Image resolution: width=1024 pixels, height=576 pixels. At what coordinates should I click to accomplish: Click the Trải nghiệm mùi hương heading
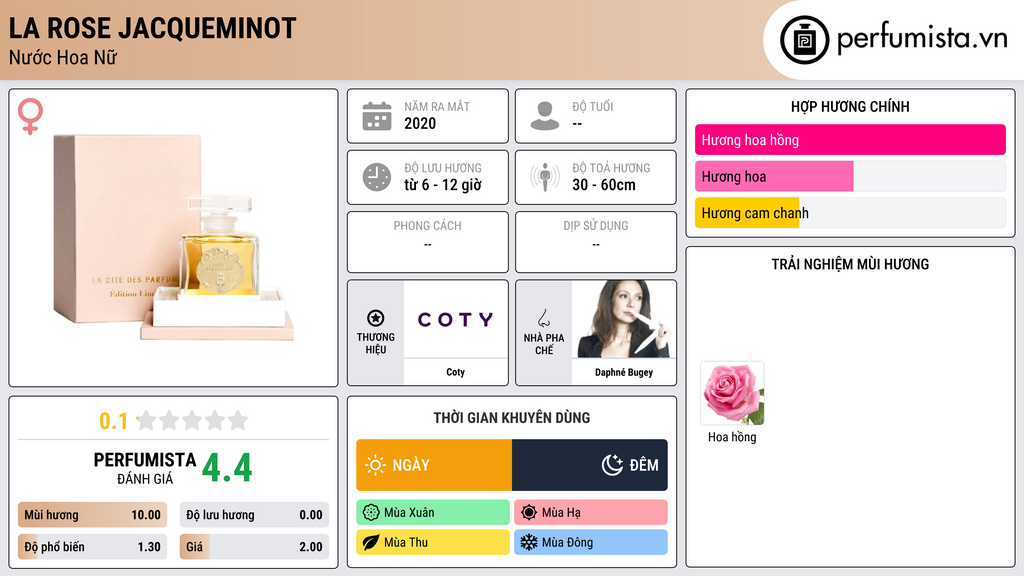(850, 264)
